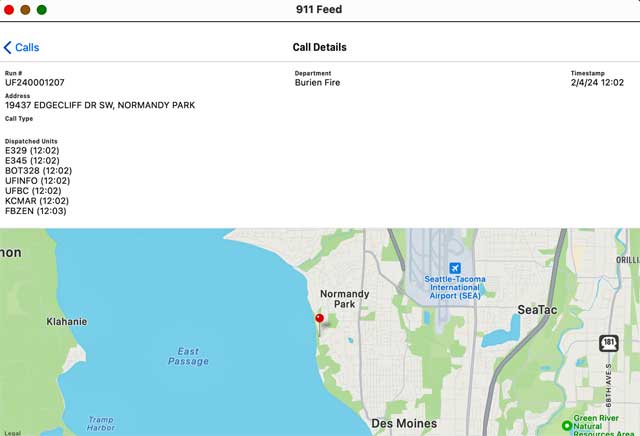
Task: Minimize the 911 Feed window
Action: 25,9
